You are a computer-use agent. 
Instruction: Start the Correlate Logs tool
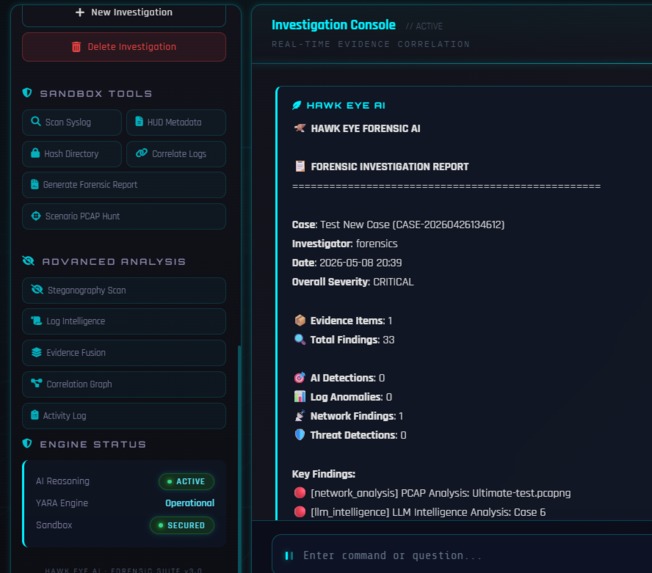(x=176, y=154)
